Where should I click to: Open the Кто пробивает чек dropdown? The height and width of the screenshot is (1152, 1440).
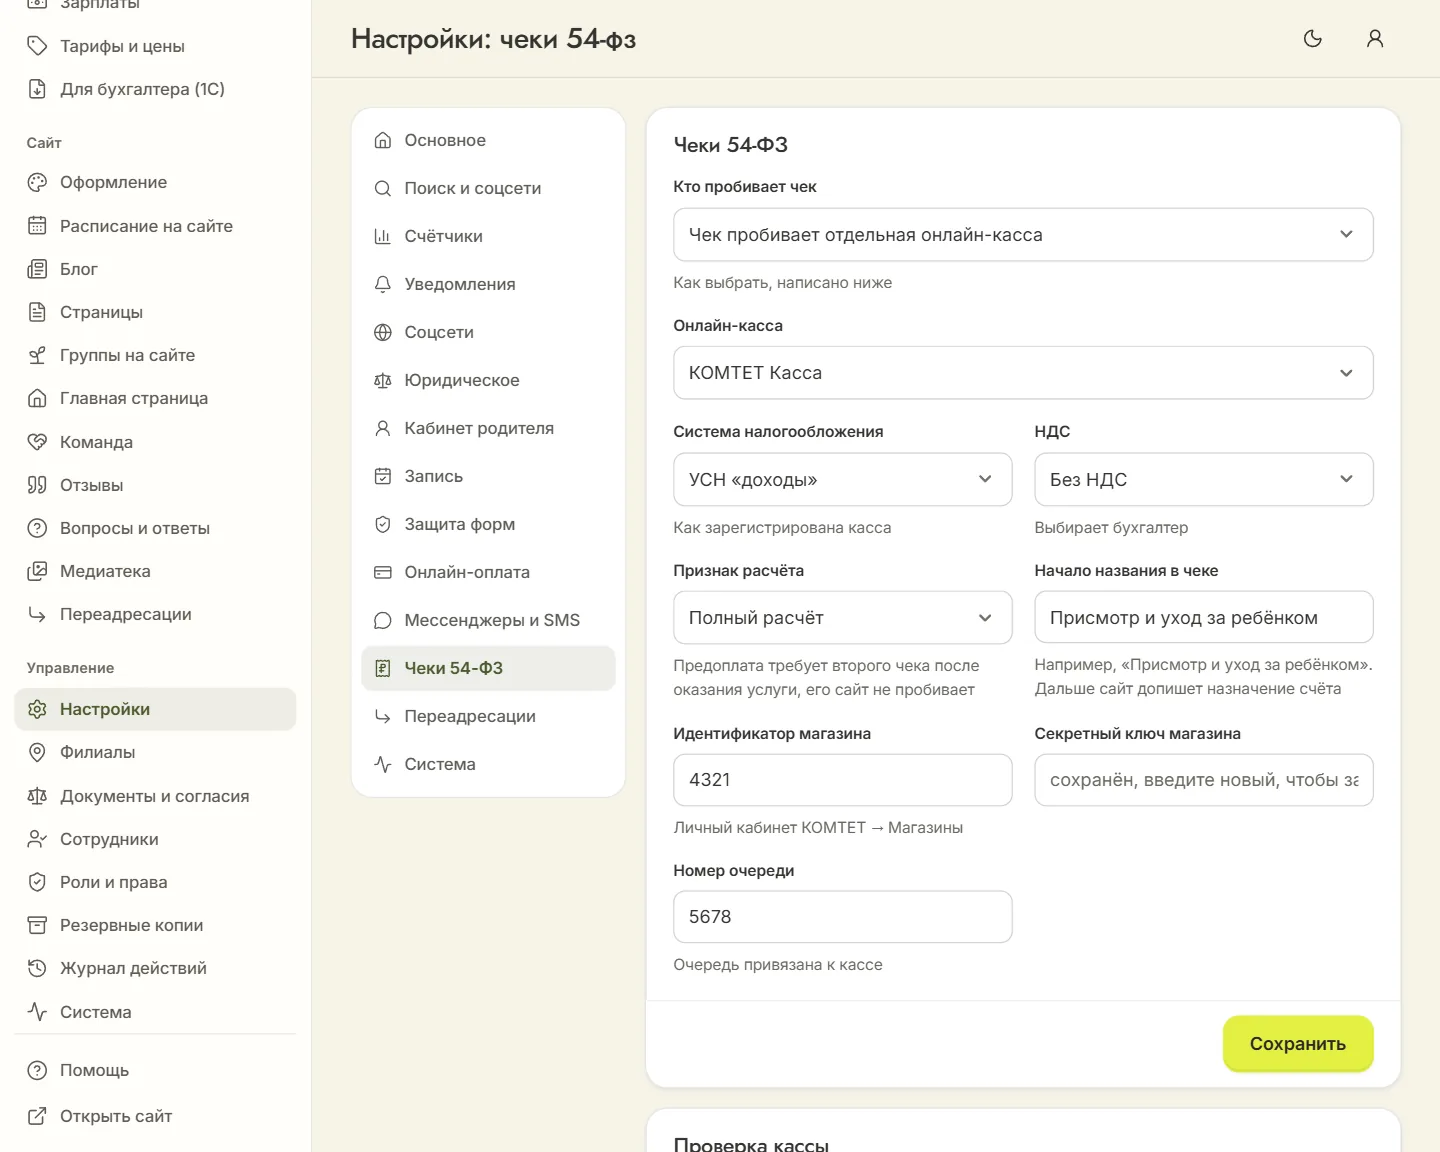click(1023, 235)
